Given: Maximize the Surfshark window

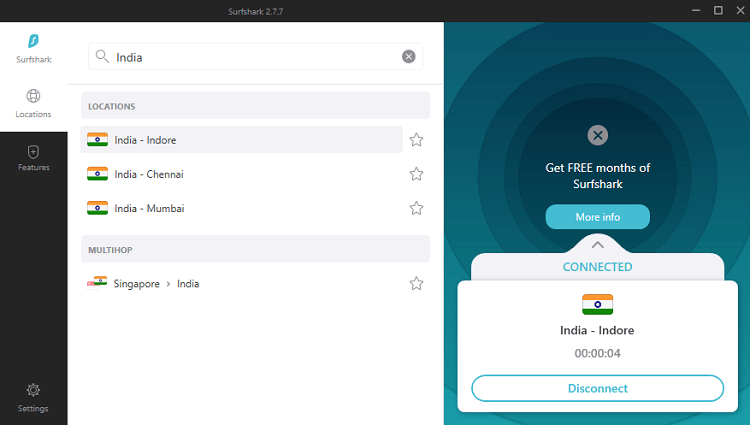Looking at the screenshot, I should (718, 11).
